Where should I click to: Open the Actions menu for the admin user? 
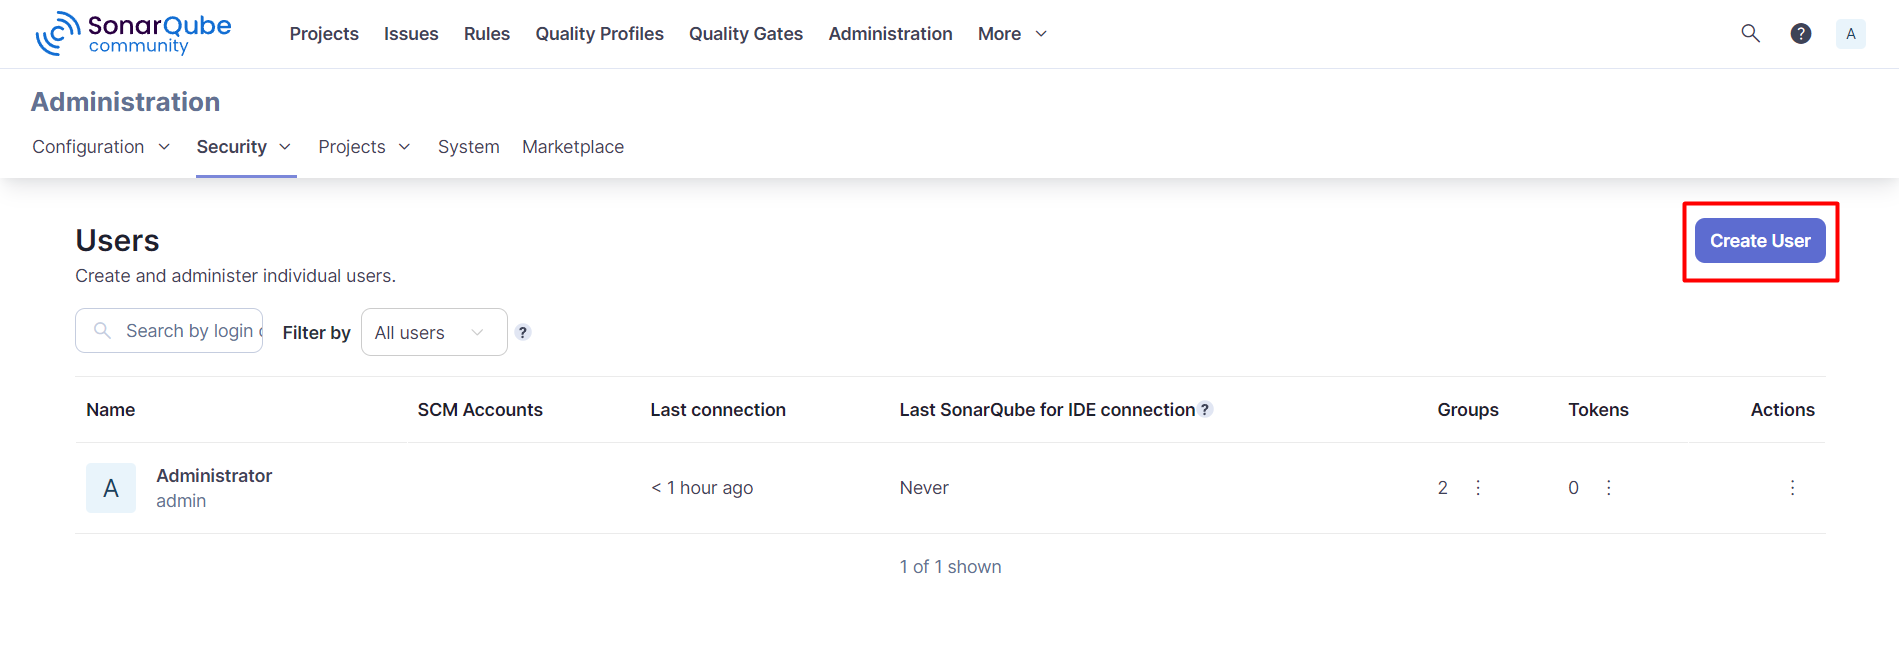(1792, 487)
